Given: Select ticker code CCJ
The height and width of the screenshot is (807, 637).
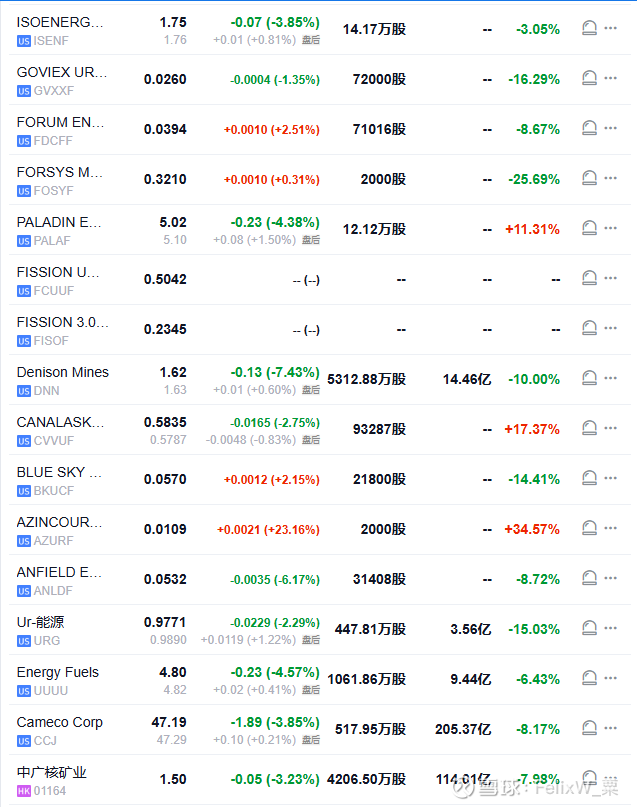Looking at the screenshot, I should tap(45, 741).
